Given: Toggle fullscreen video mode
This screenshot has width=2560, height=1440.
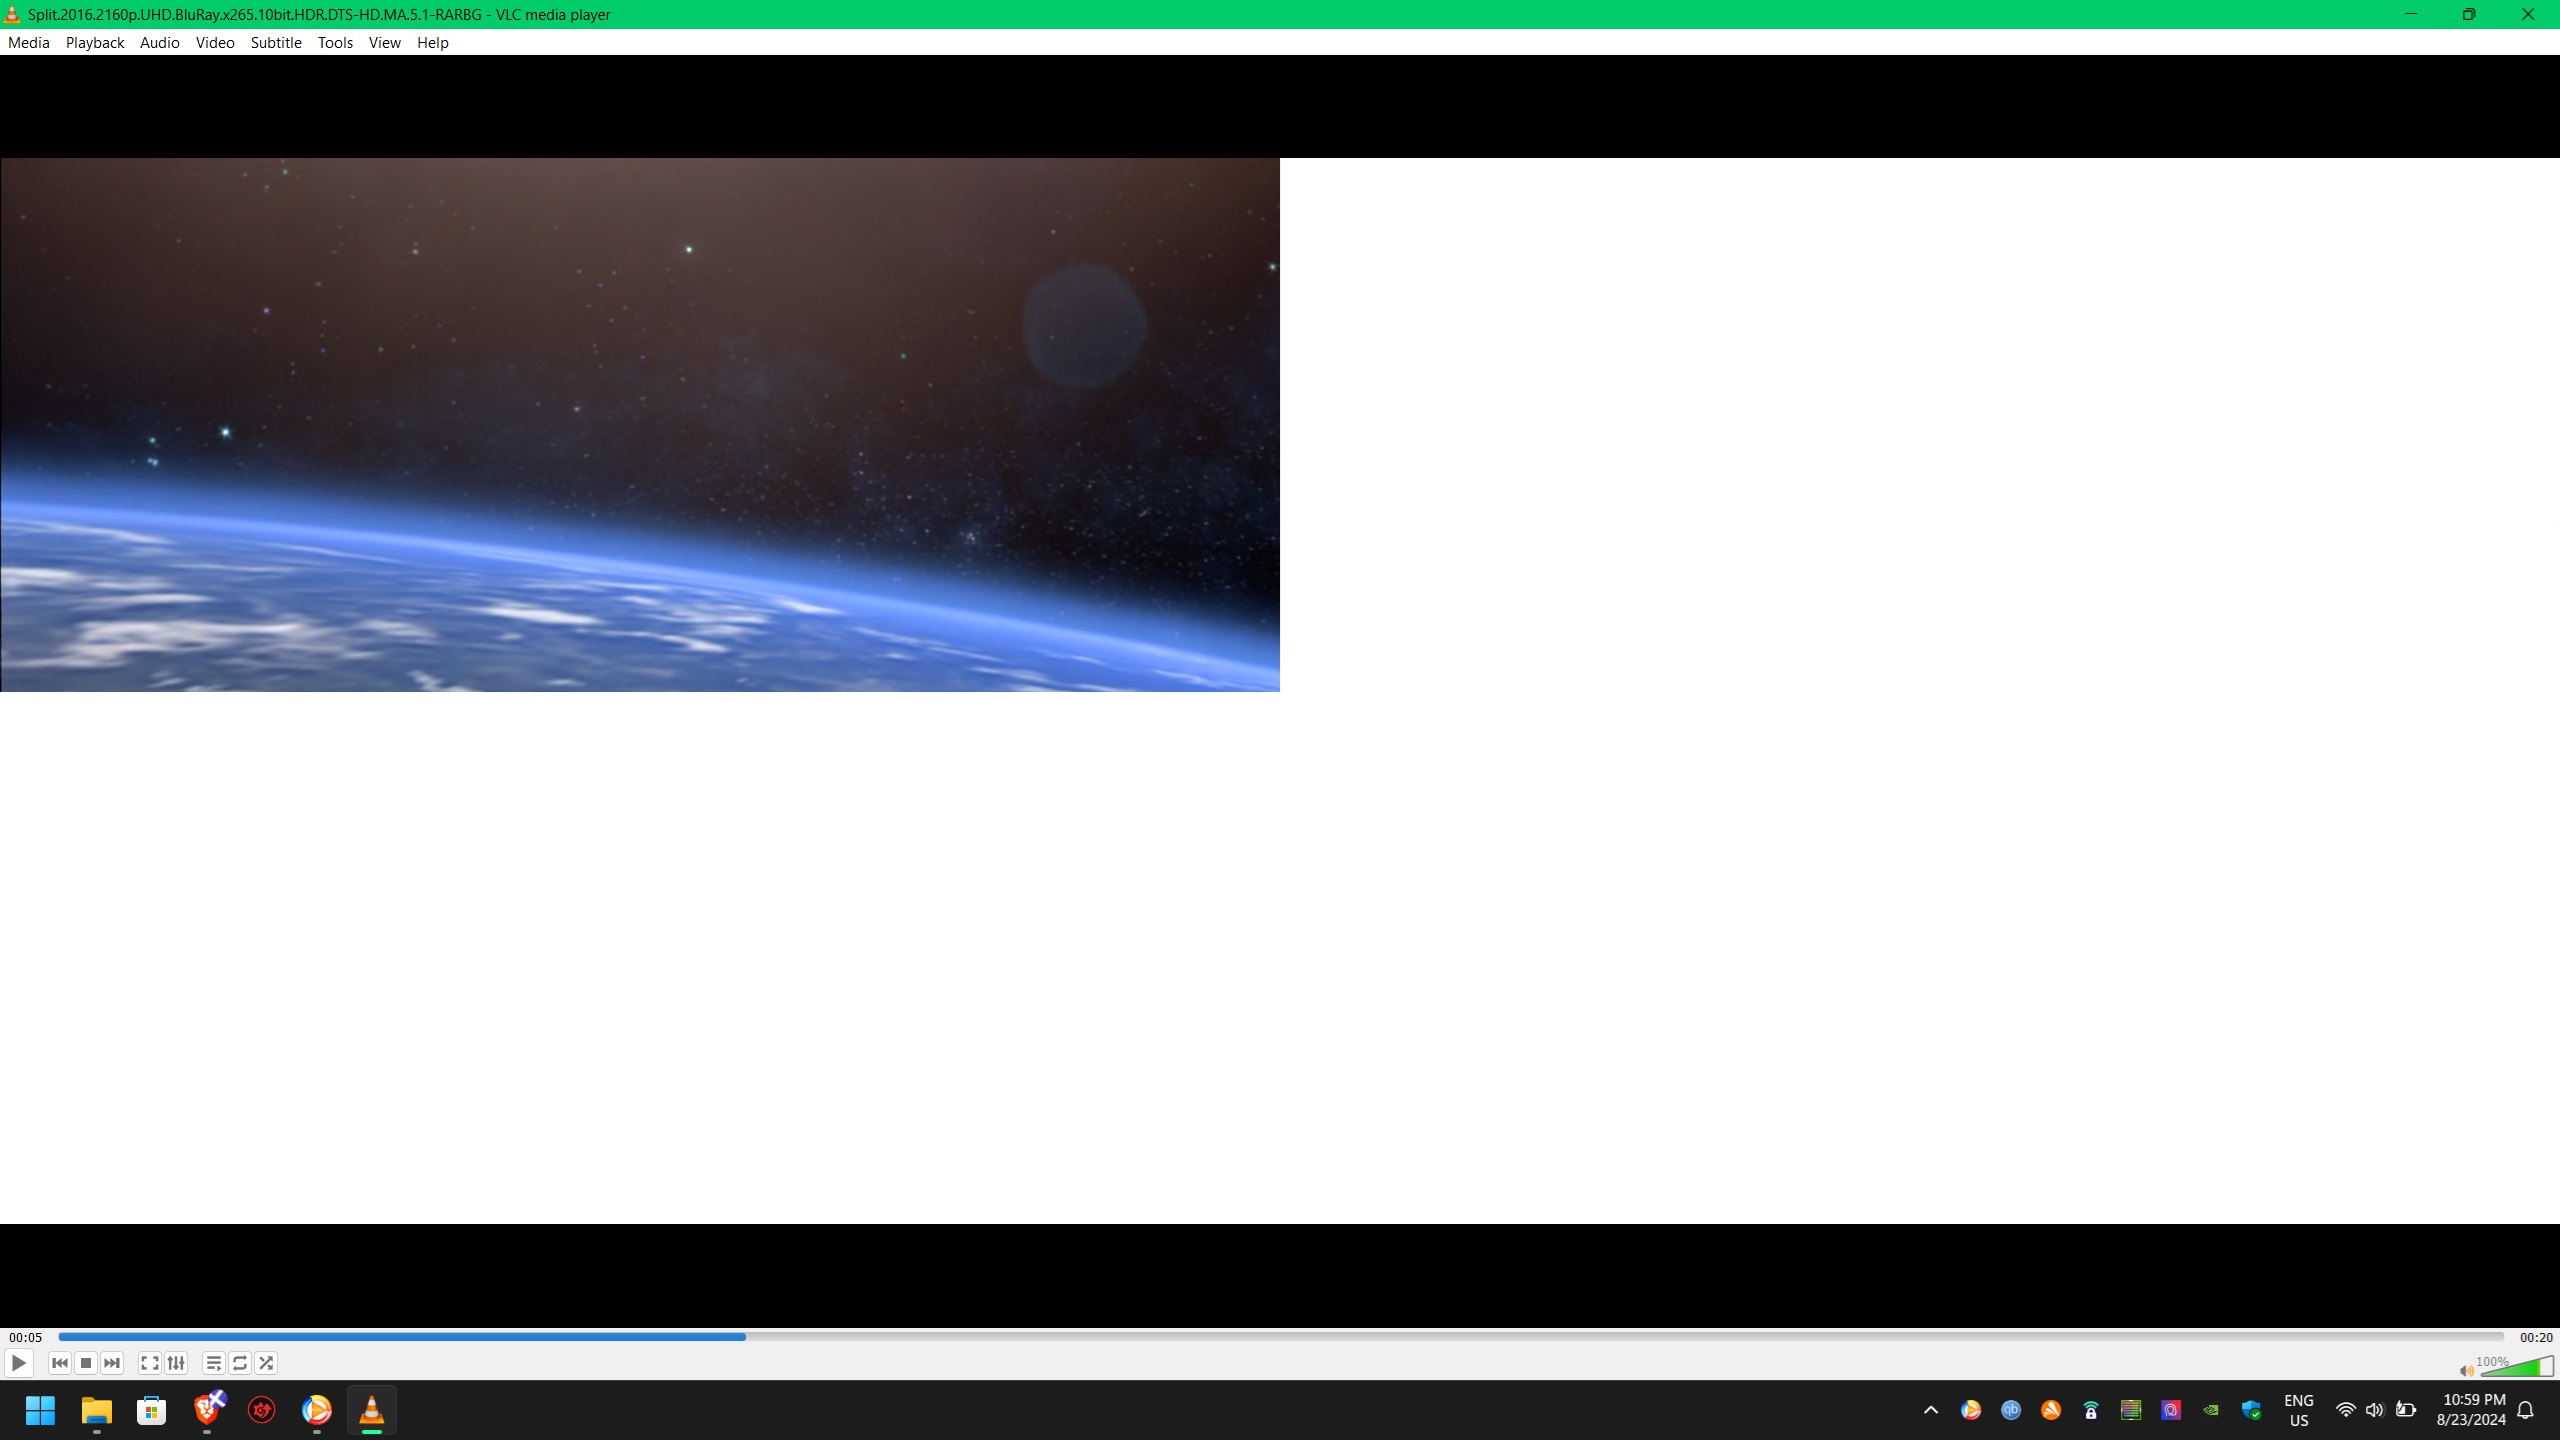Looking at the screenshot, I should pos(150,1363).
